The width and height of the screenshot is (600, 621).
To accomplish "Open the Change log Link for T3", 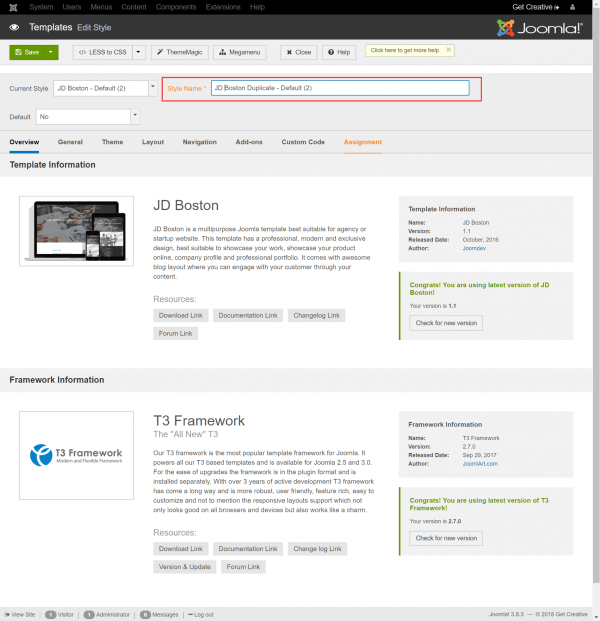I will (x=317, y=549).
